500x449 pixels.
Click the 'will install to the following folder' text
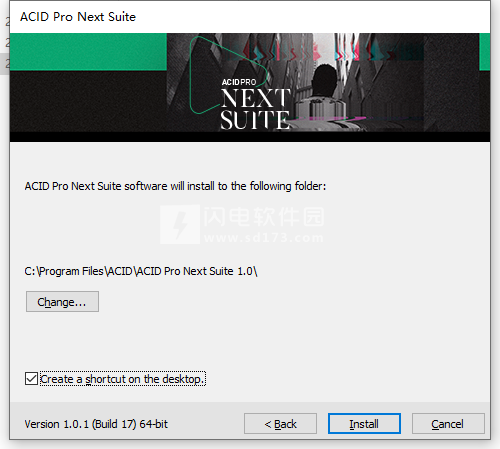(248, 186)
